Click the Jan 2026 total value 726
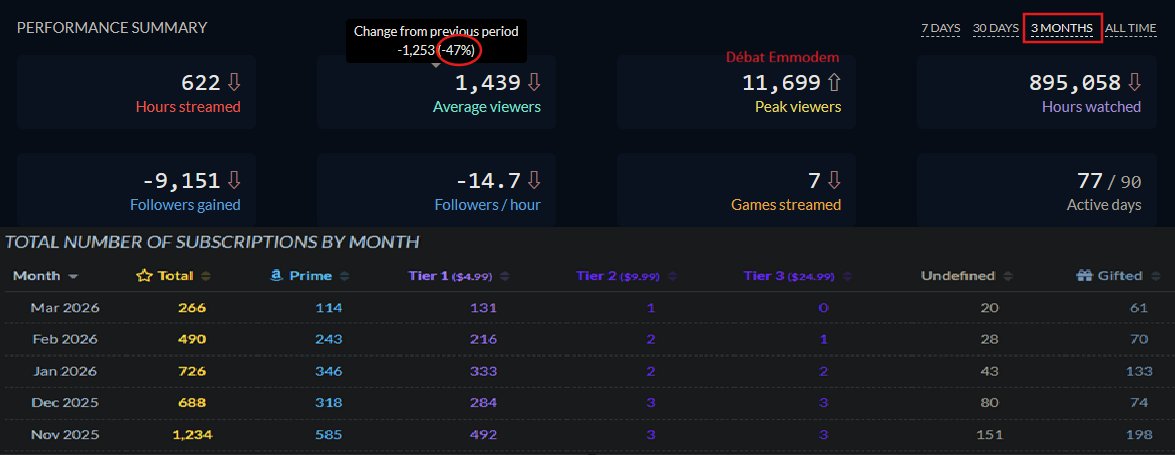 pos(192,371)
